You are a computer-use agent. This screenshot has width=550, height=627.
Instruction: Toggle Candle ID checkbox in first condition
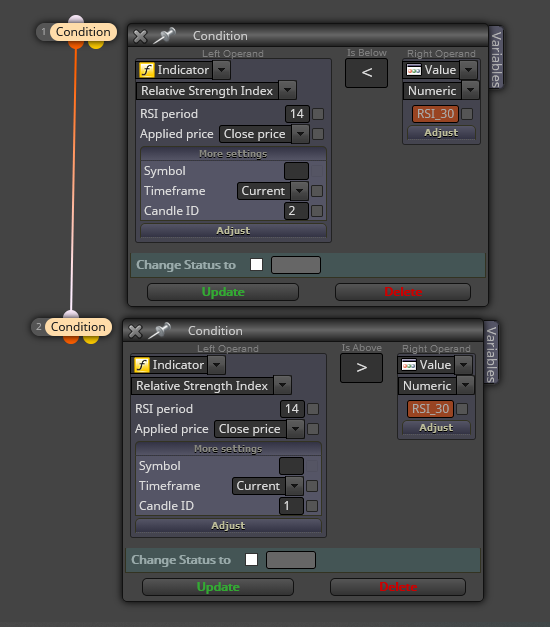click(317, 211)
